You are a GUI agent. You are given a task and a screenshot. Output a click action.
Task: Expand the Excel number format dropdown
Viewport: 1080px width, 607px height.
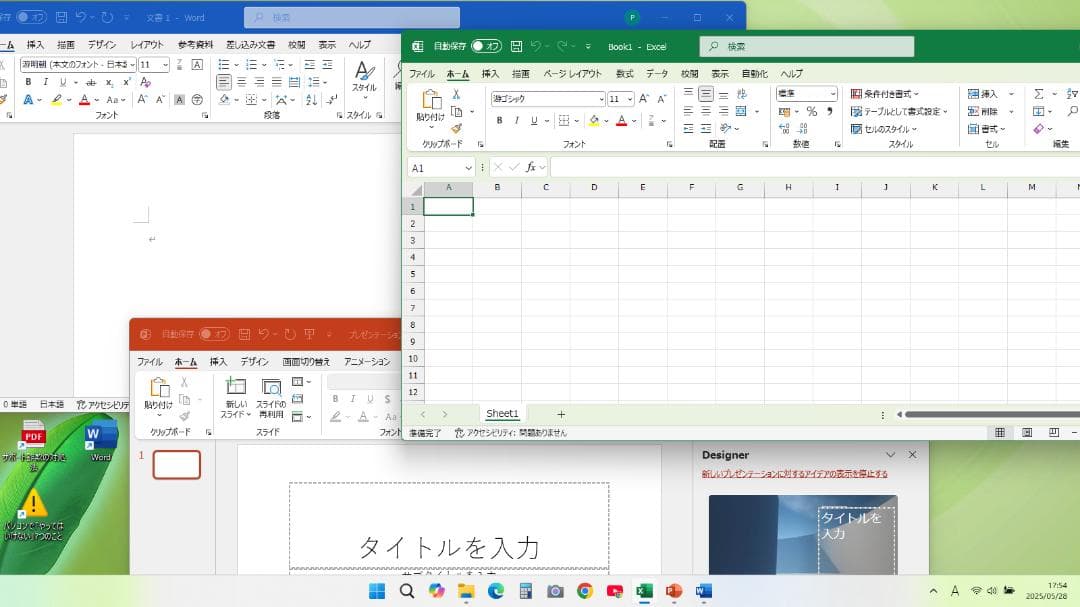[x=832, y=94]
